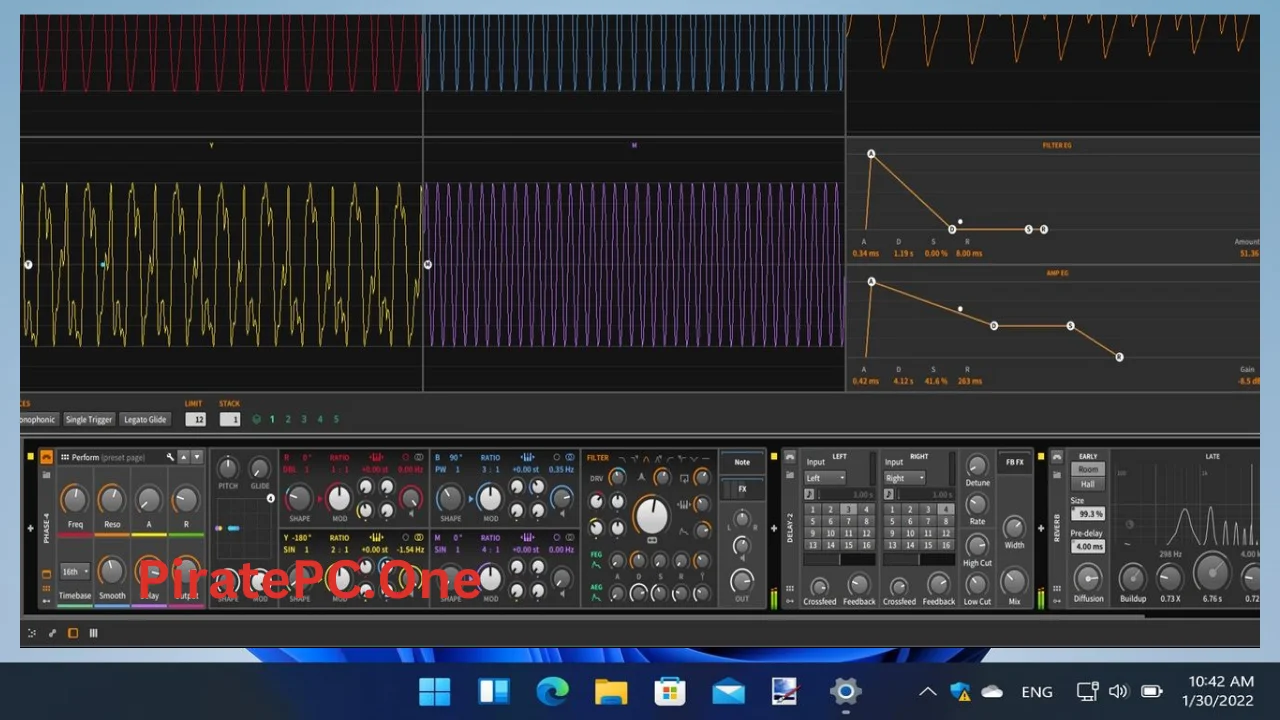Click the Delay-2 Mix knob
Image resolution: width=1280 pixels, height=720 pixels.
coord(1014,580)
